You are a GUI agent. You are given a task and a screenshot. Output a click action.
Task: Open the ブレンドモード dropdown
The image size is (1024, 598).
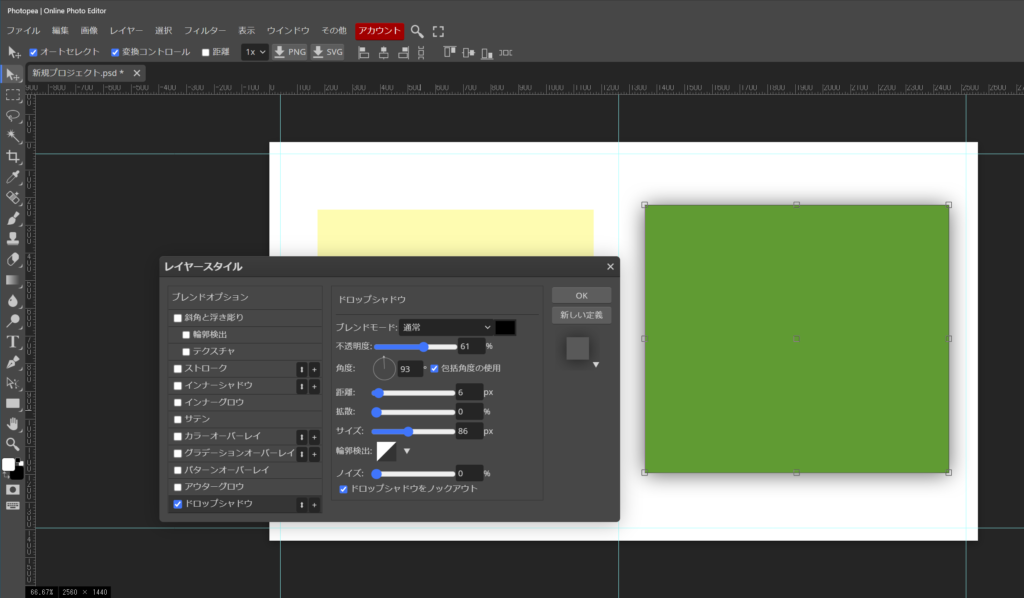coord(446,327)
